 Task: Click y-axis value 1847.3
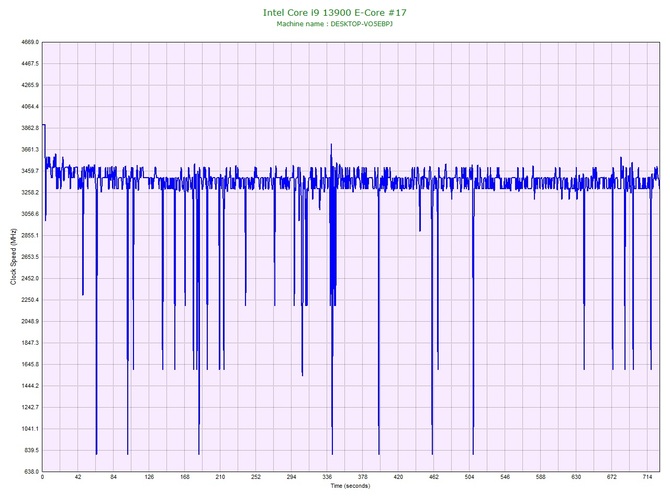click(30, 343)
